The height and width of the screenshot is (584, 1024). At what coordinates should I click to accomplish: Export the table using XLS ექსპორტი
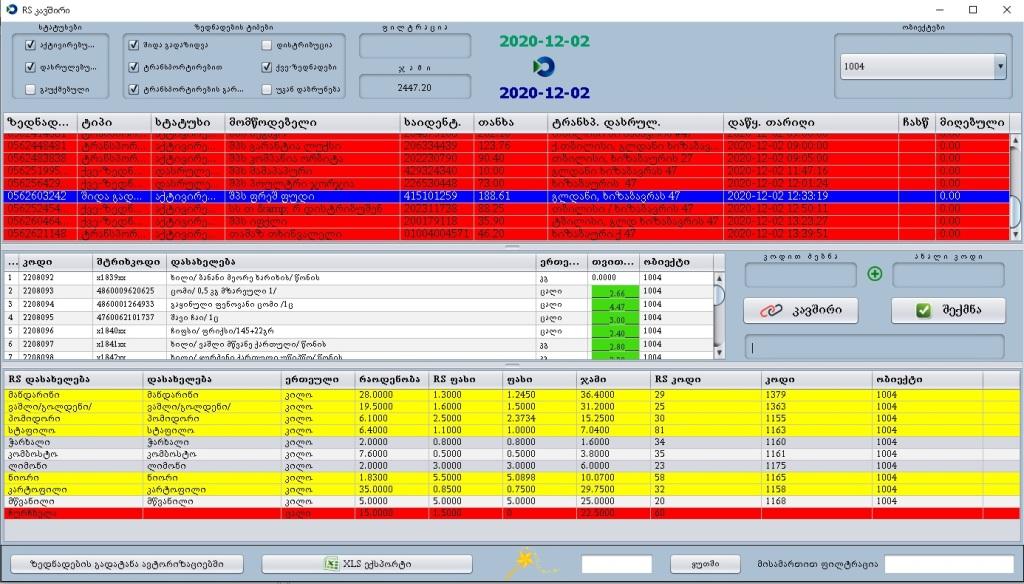366,564
